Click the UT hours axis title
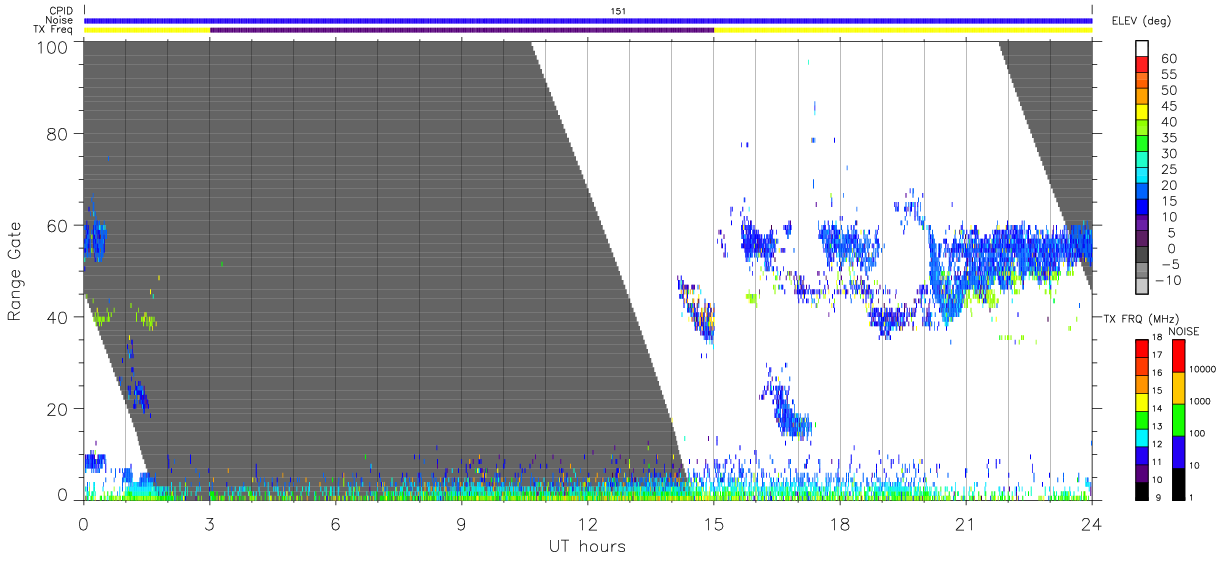 587,546
